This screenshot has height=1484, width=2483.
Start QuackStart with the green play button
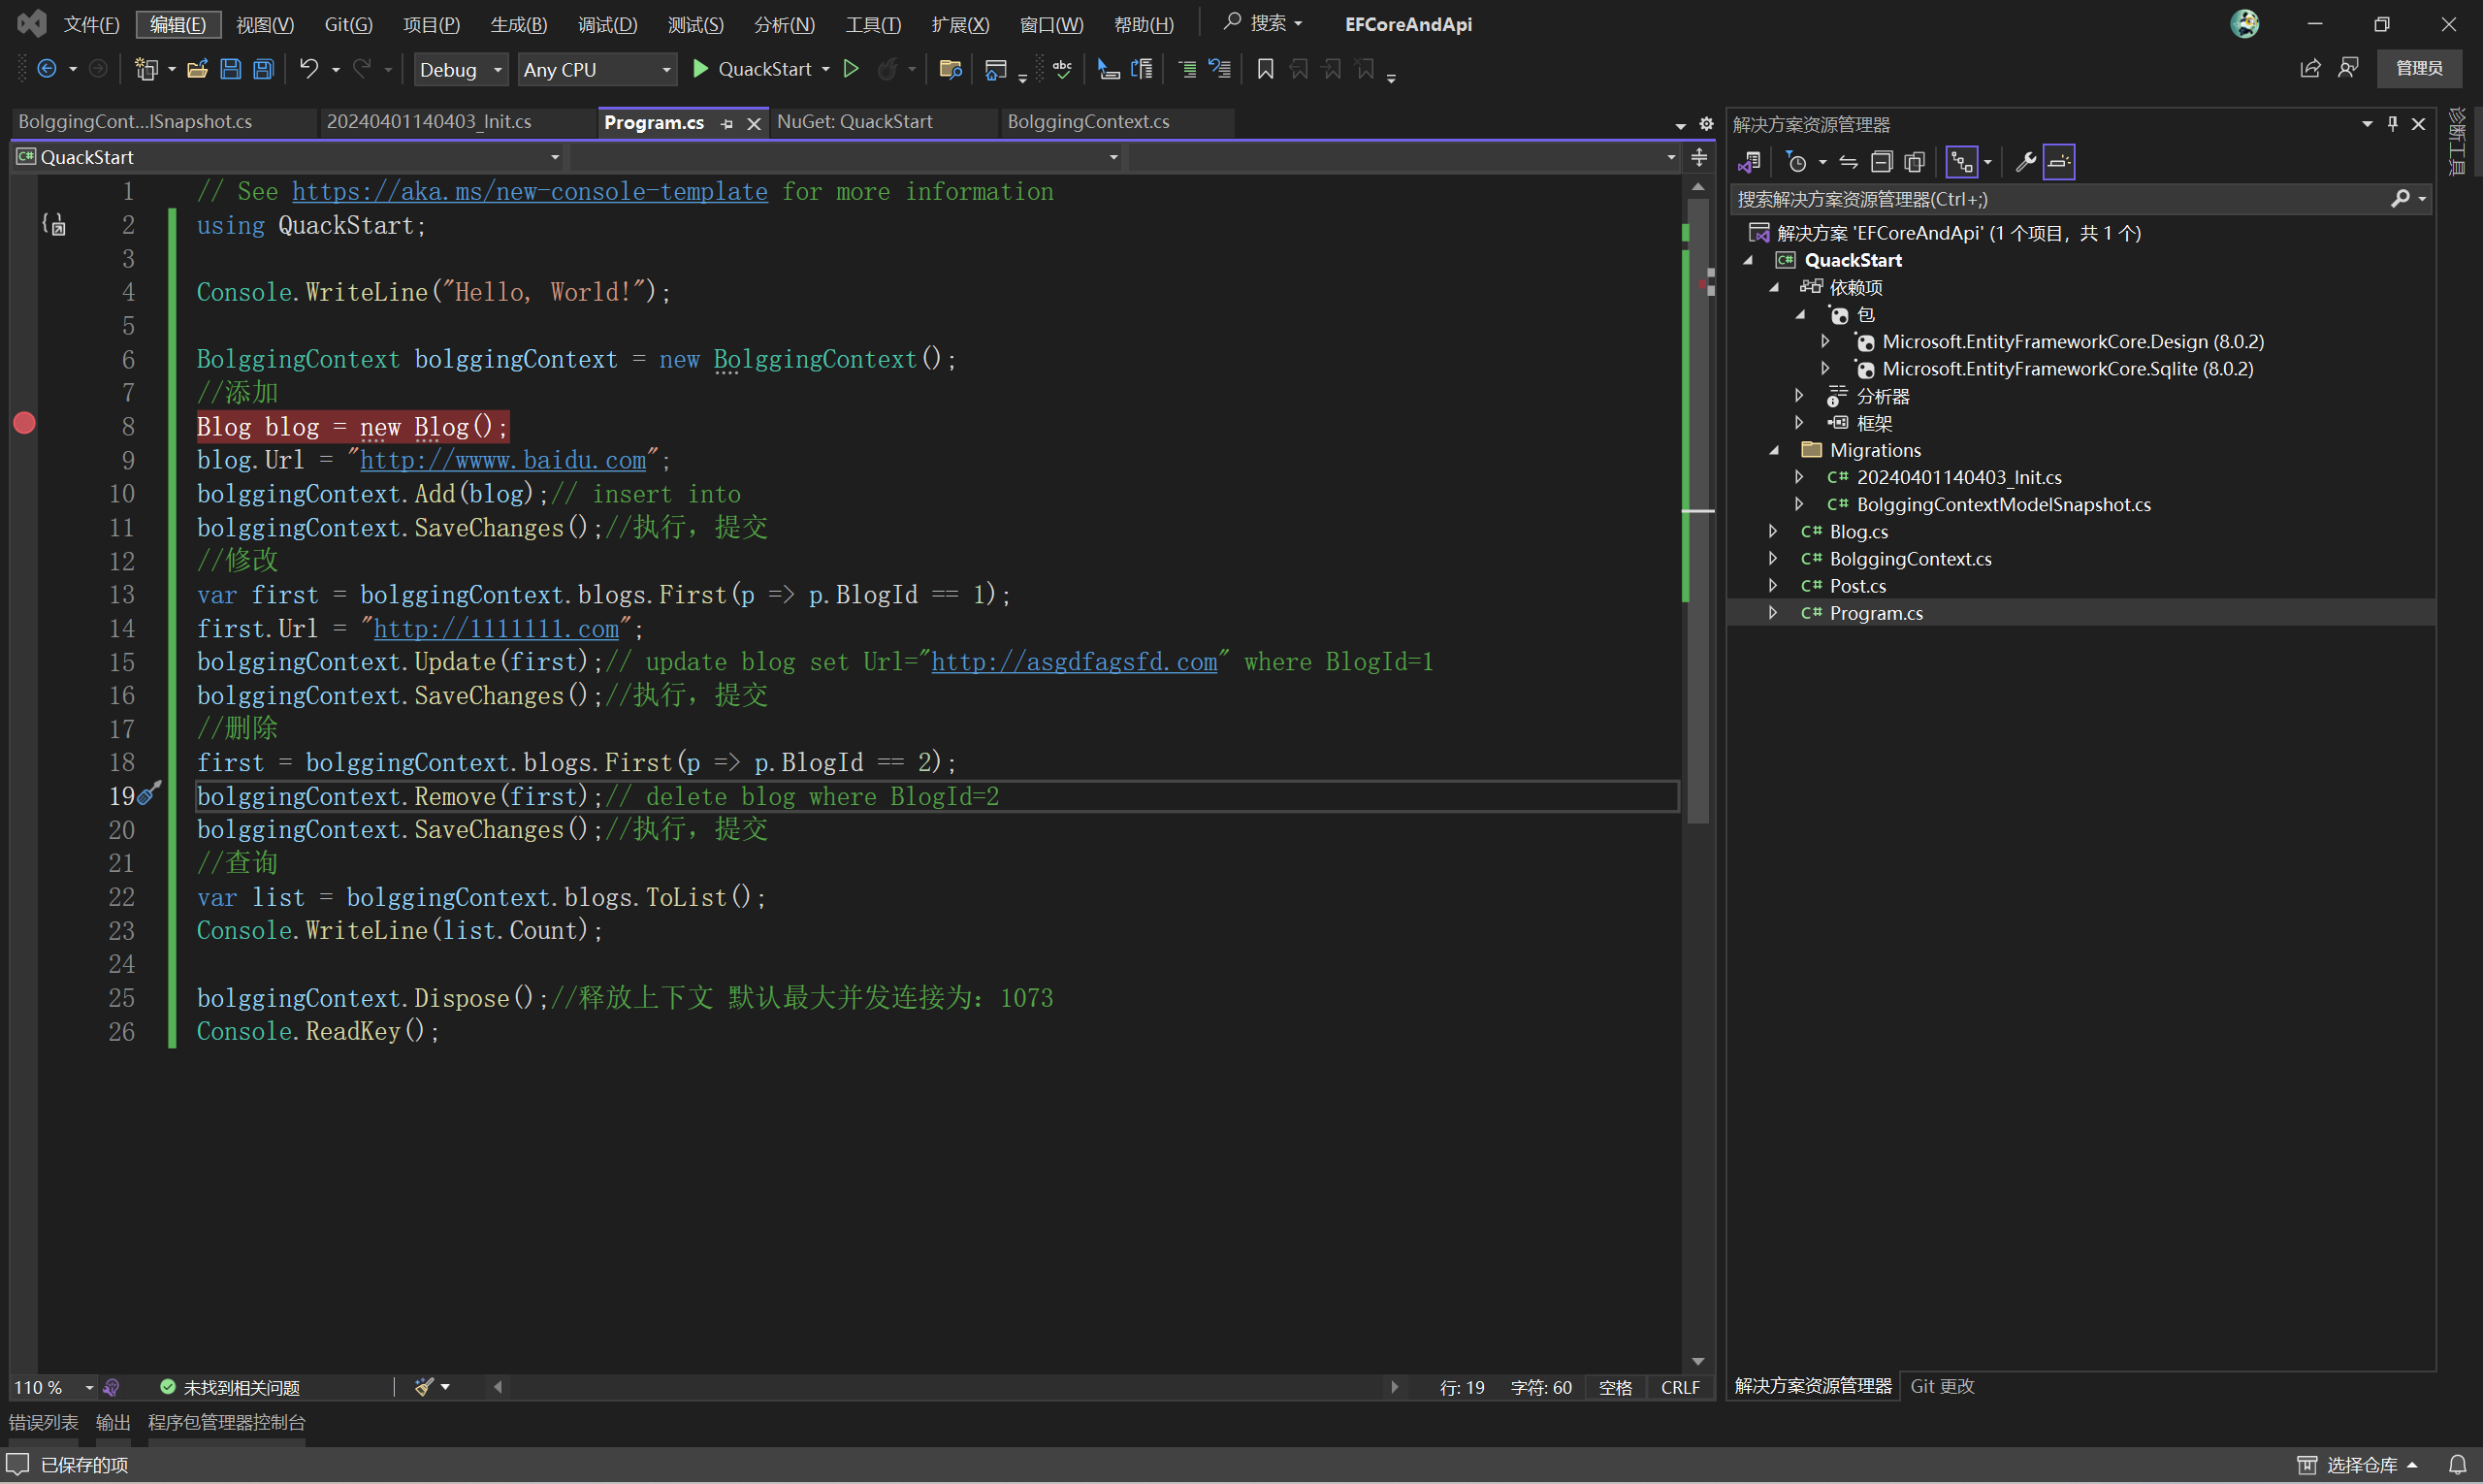pos(701,69)
